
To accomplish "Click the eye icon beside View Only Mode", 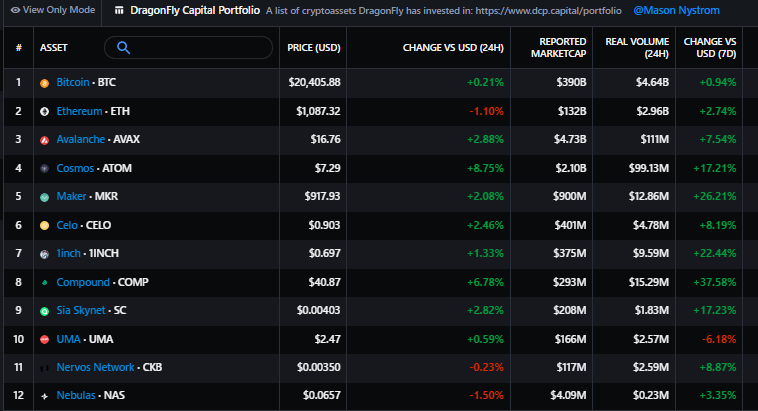I will click(x=15, y=10).
